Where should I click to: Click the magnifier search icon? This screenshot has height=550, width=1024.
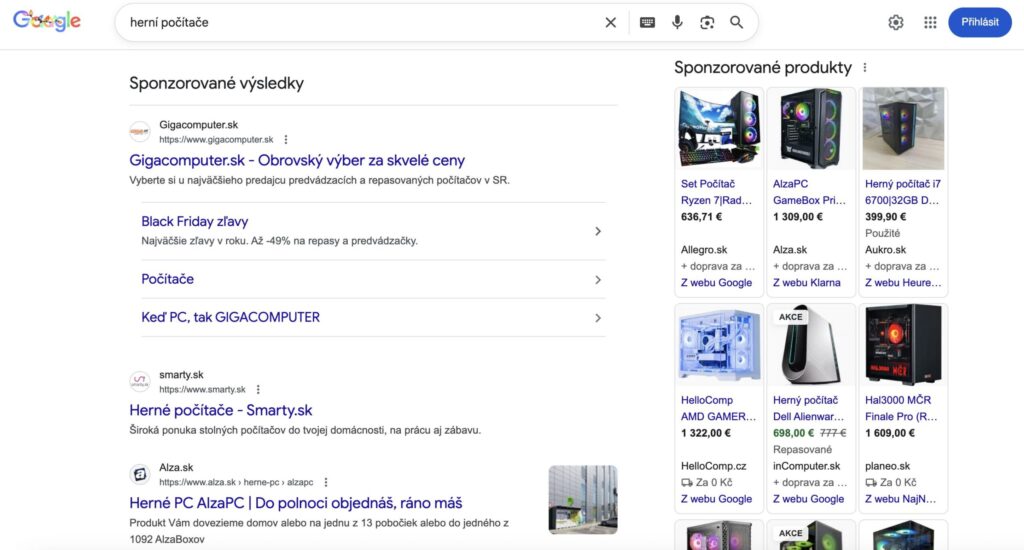tap(737, 22)
